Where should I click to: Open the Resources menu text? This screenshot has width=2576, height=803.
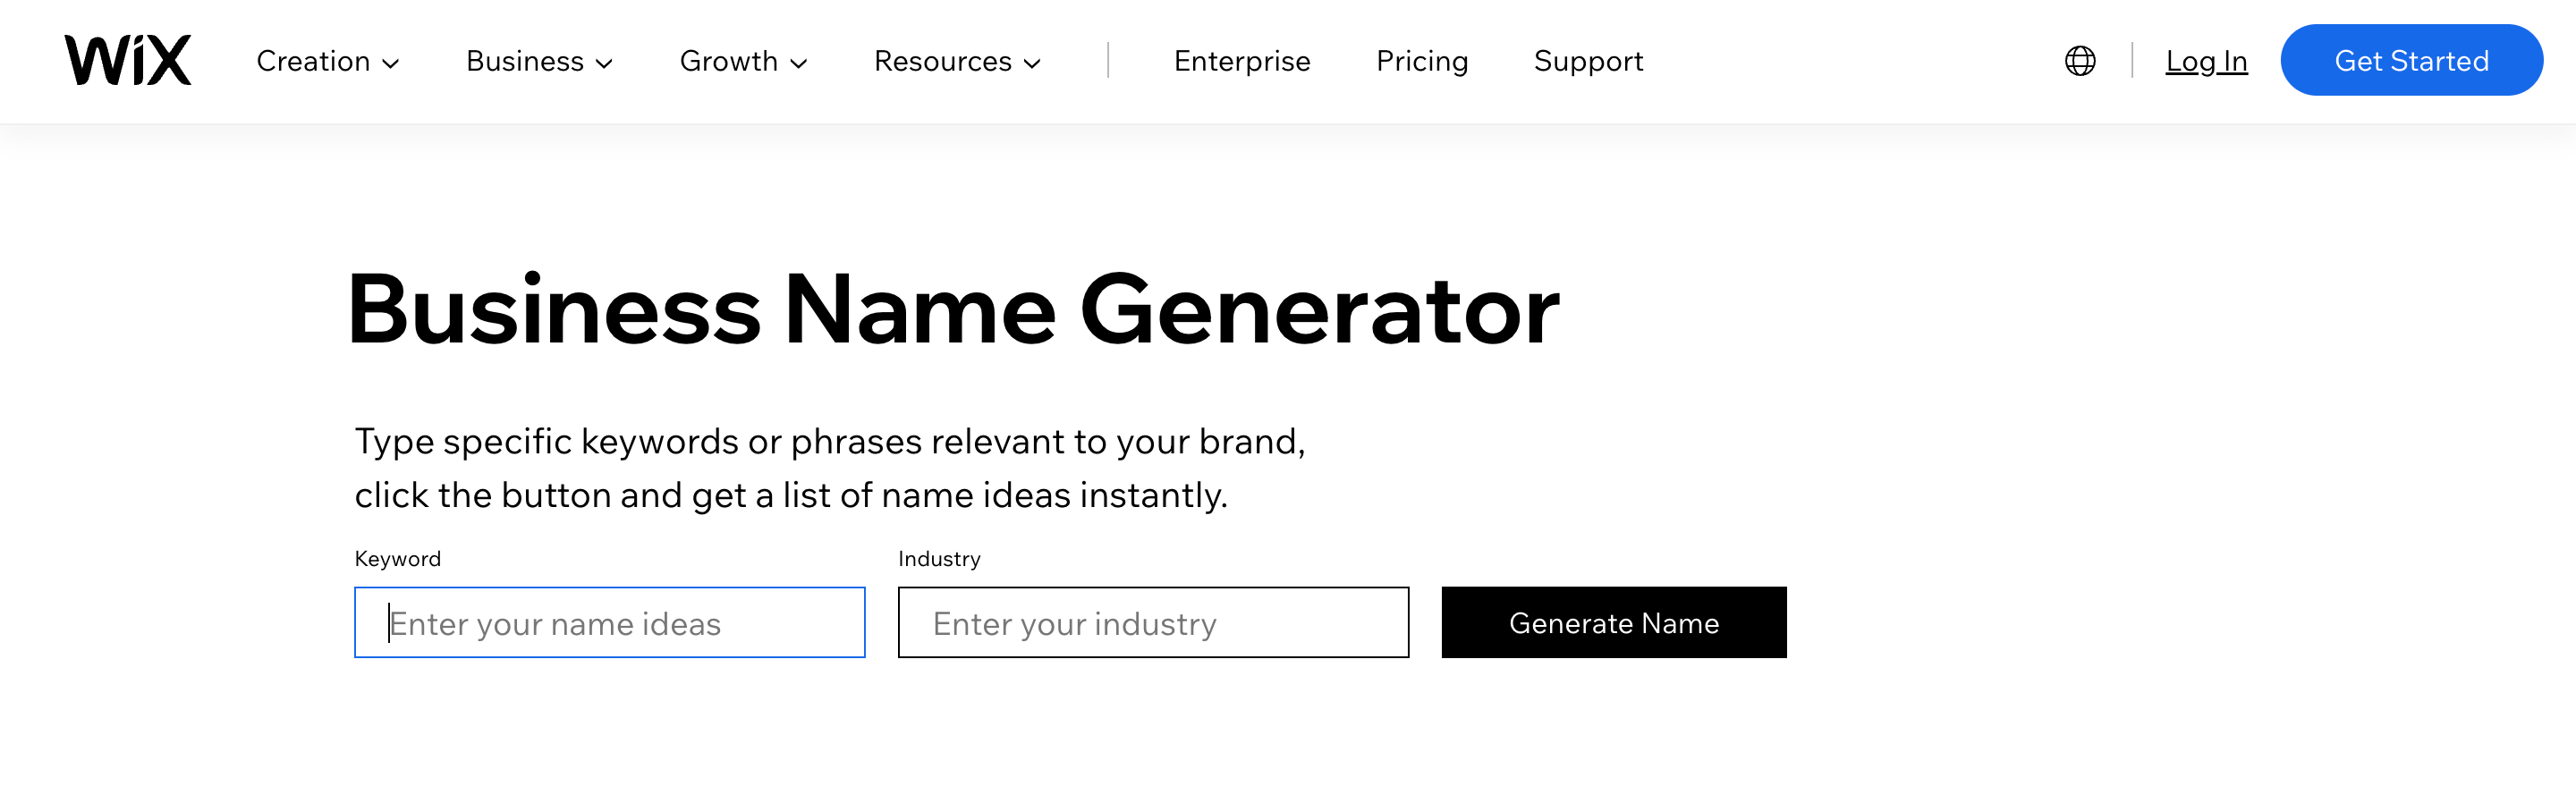(x=942, y=61)
